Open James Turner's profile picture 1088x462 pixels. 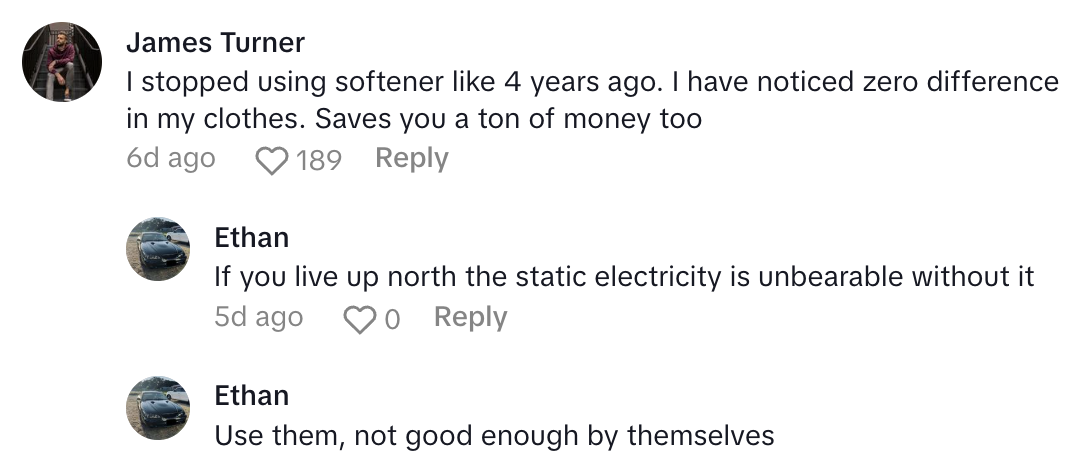[62, 62]
